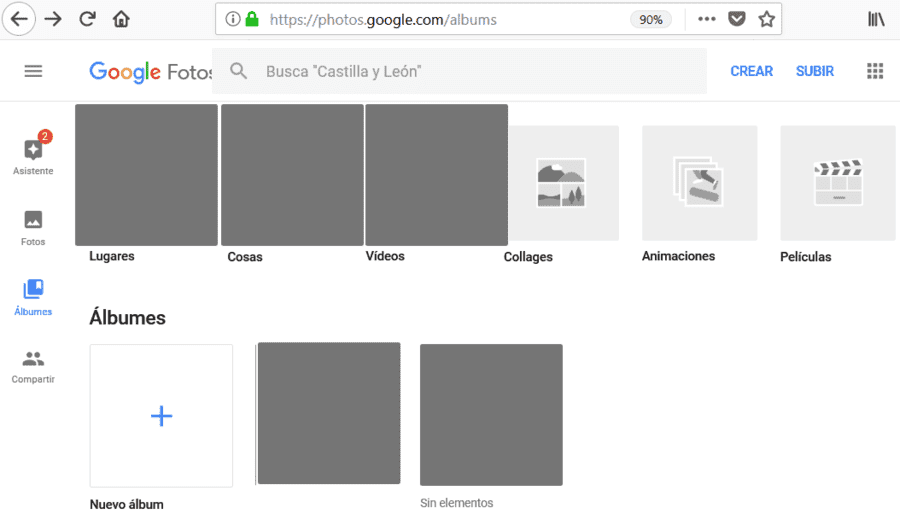The width and height of the screenshot is (900, 514).
Task: Click the Cosas label
Action: 245,256
